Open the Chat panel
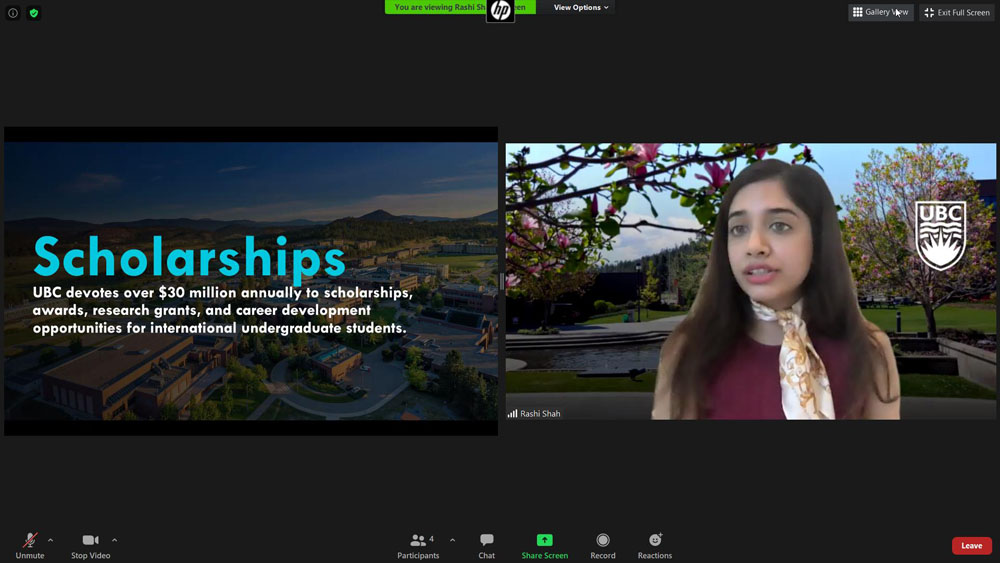Image resolution: width=1000 pixels, height=563 pixels. coord(487,546)
